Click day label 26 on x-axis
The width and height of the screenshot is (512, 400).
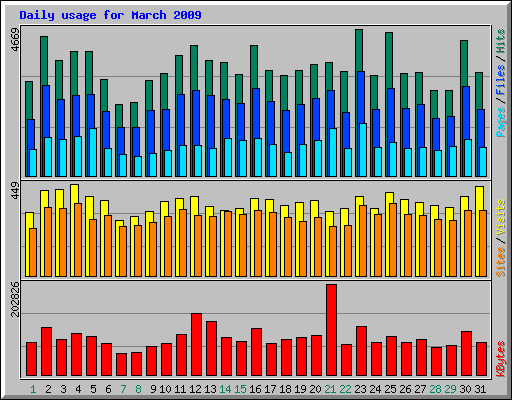click(x=405, y=389)
